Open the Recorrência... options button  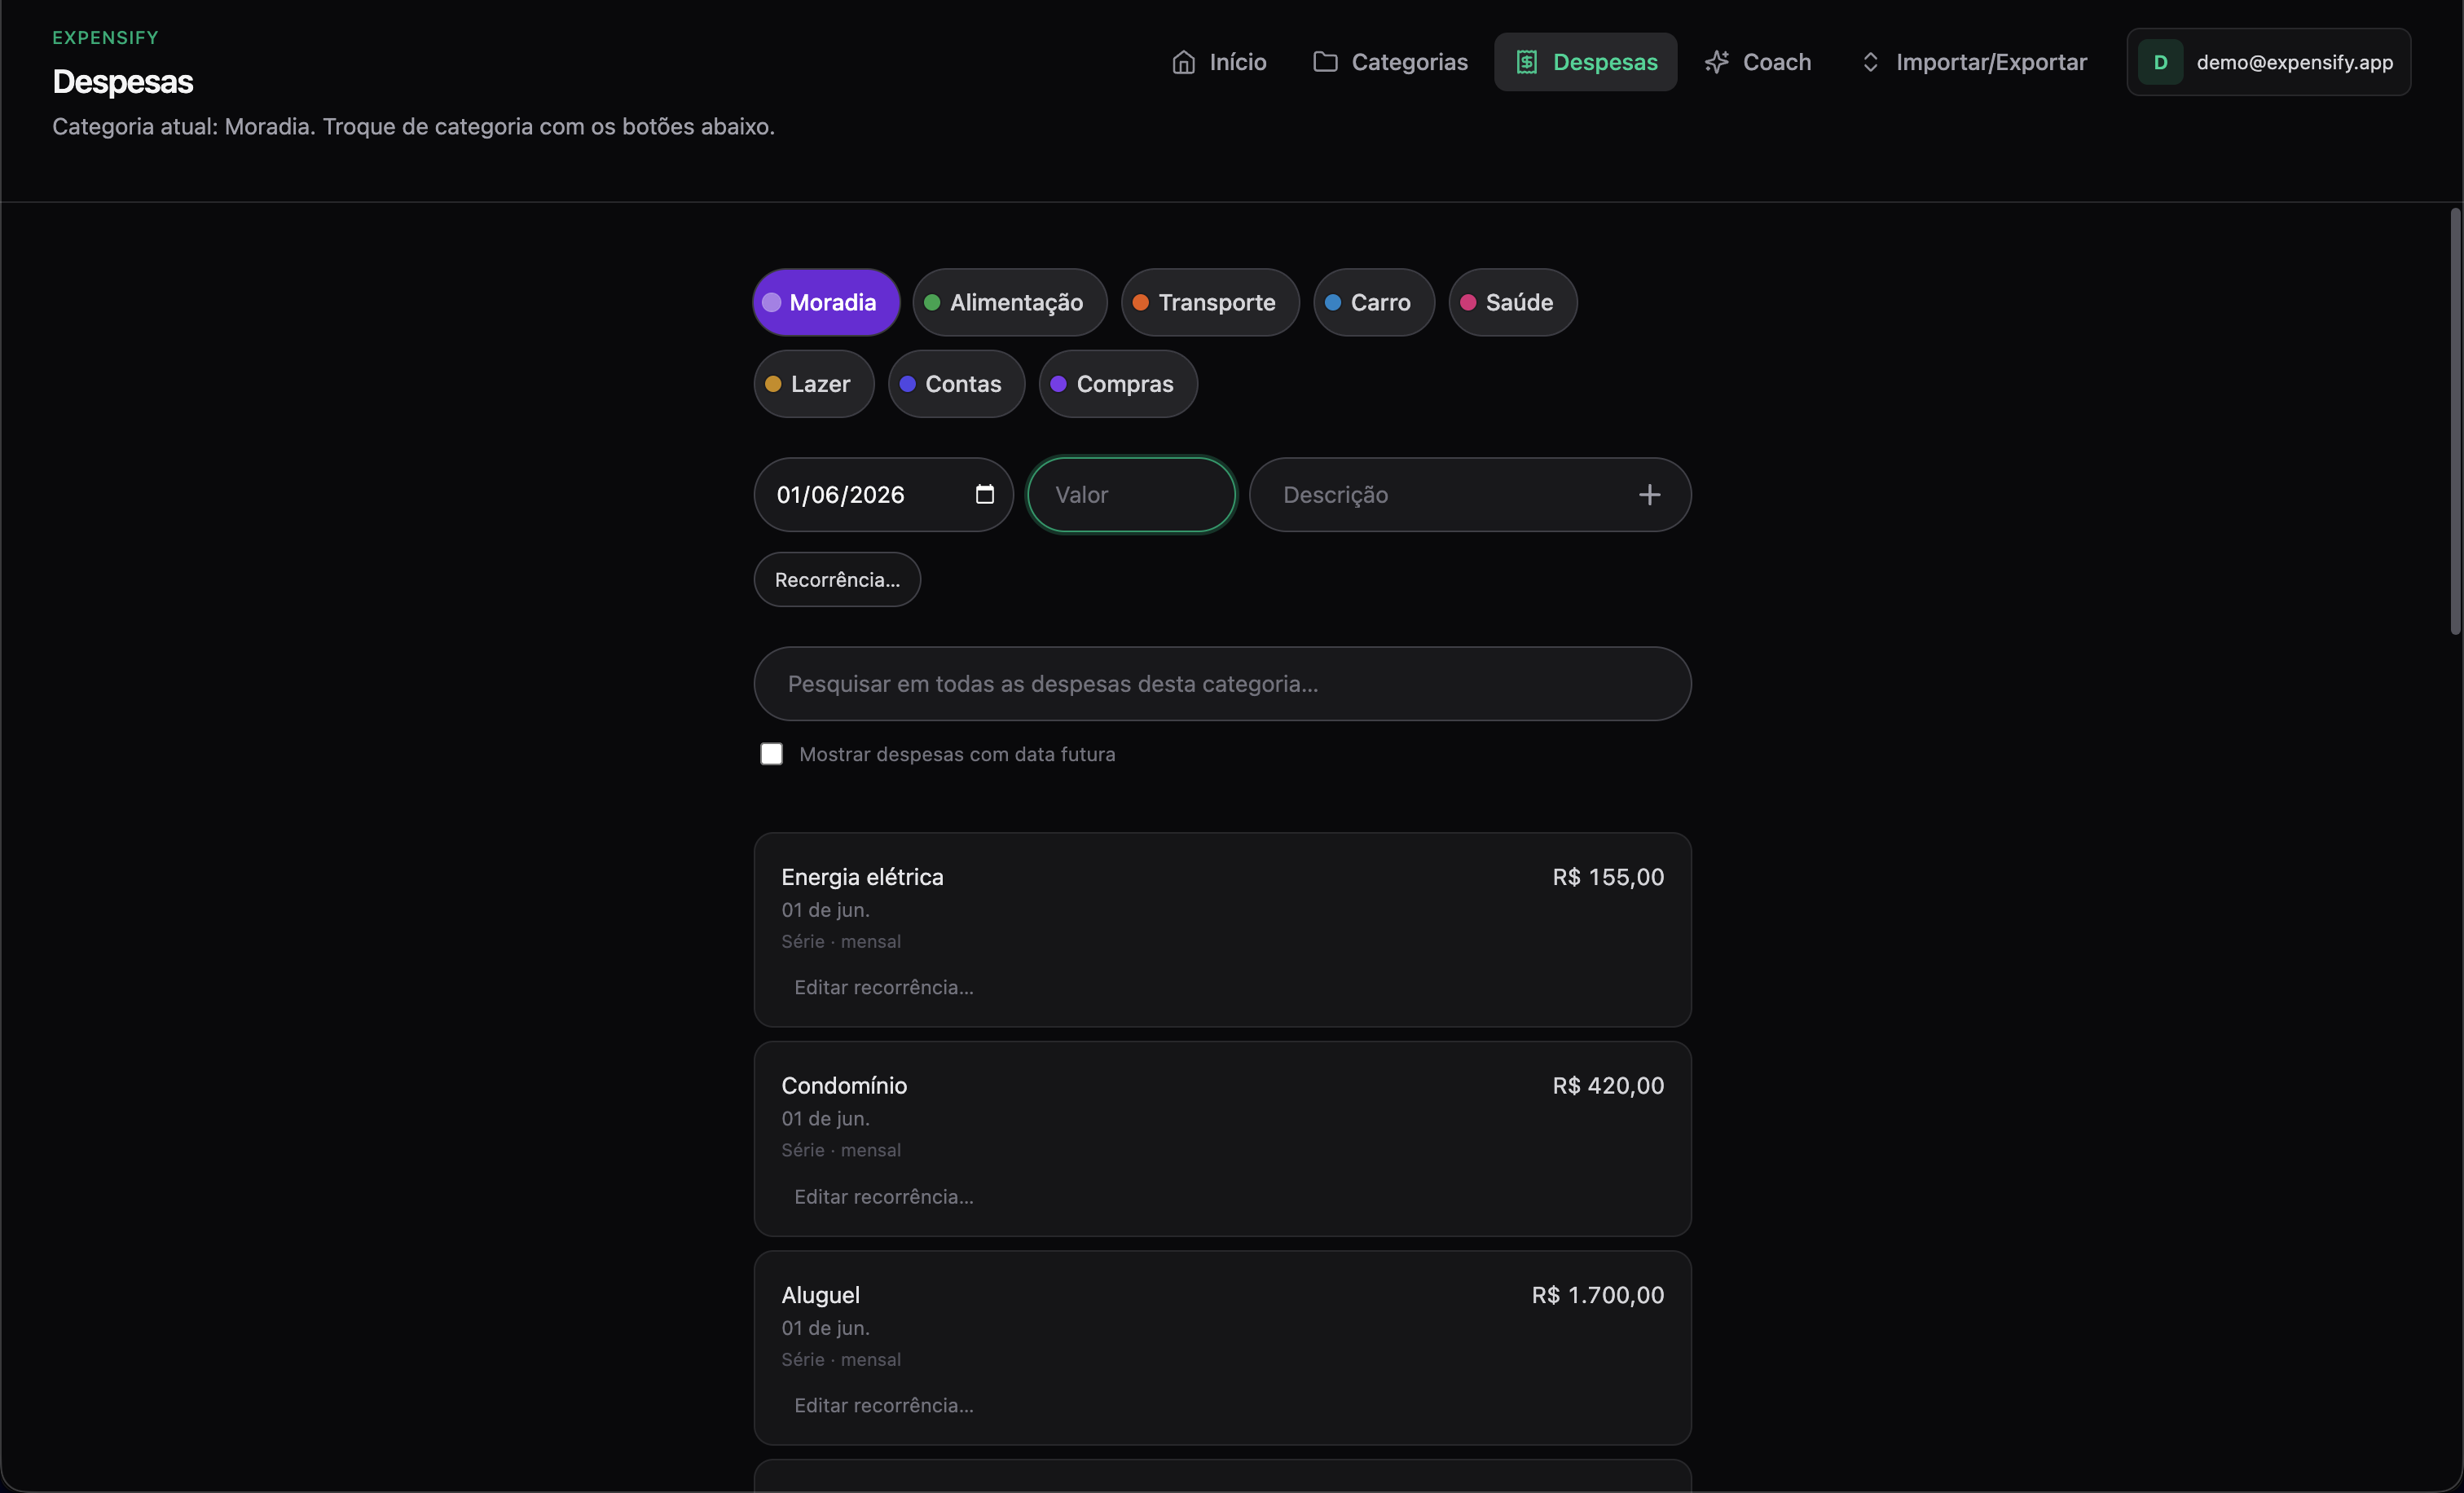point(837,580)
